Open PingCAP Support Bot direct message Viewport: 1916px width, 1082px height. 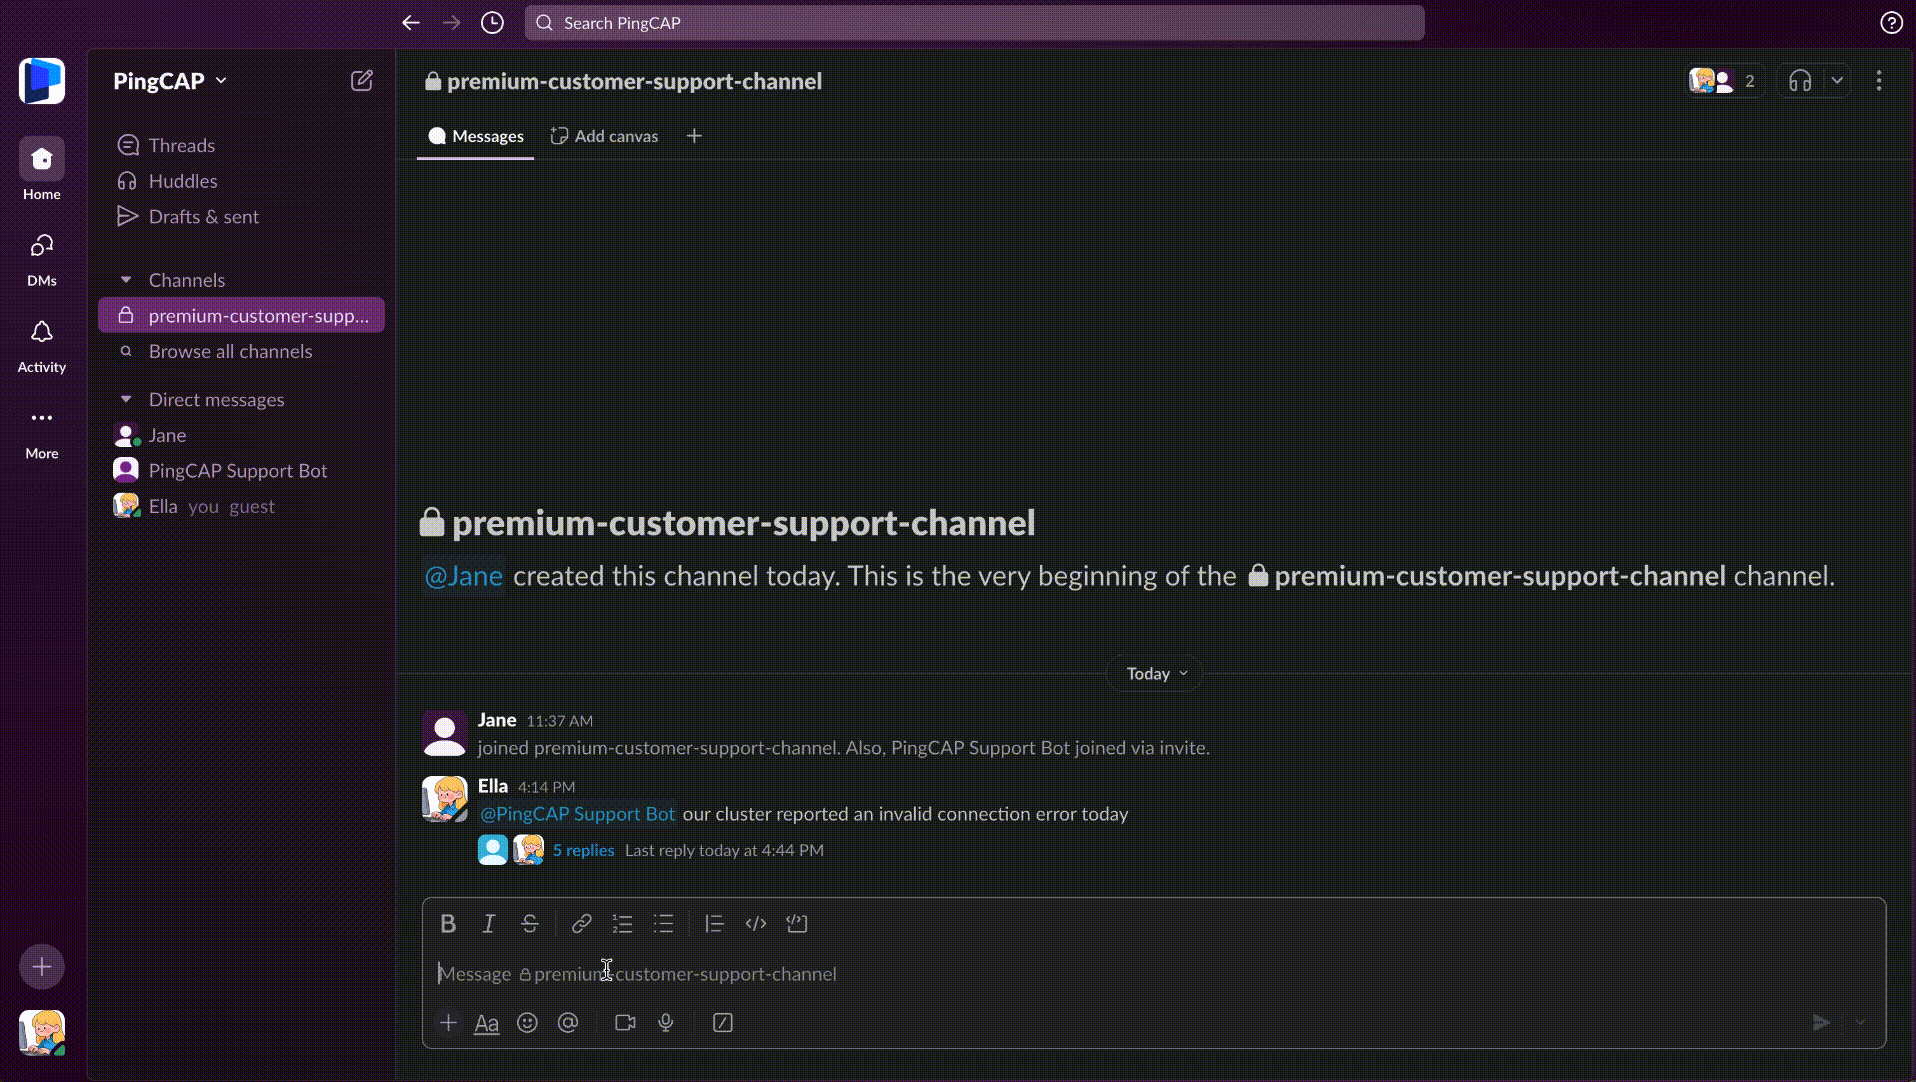click(x=241, y=471)
